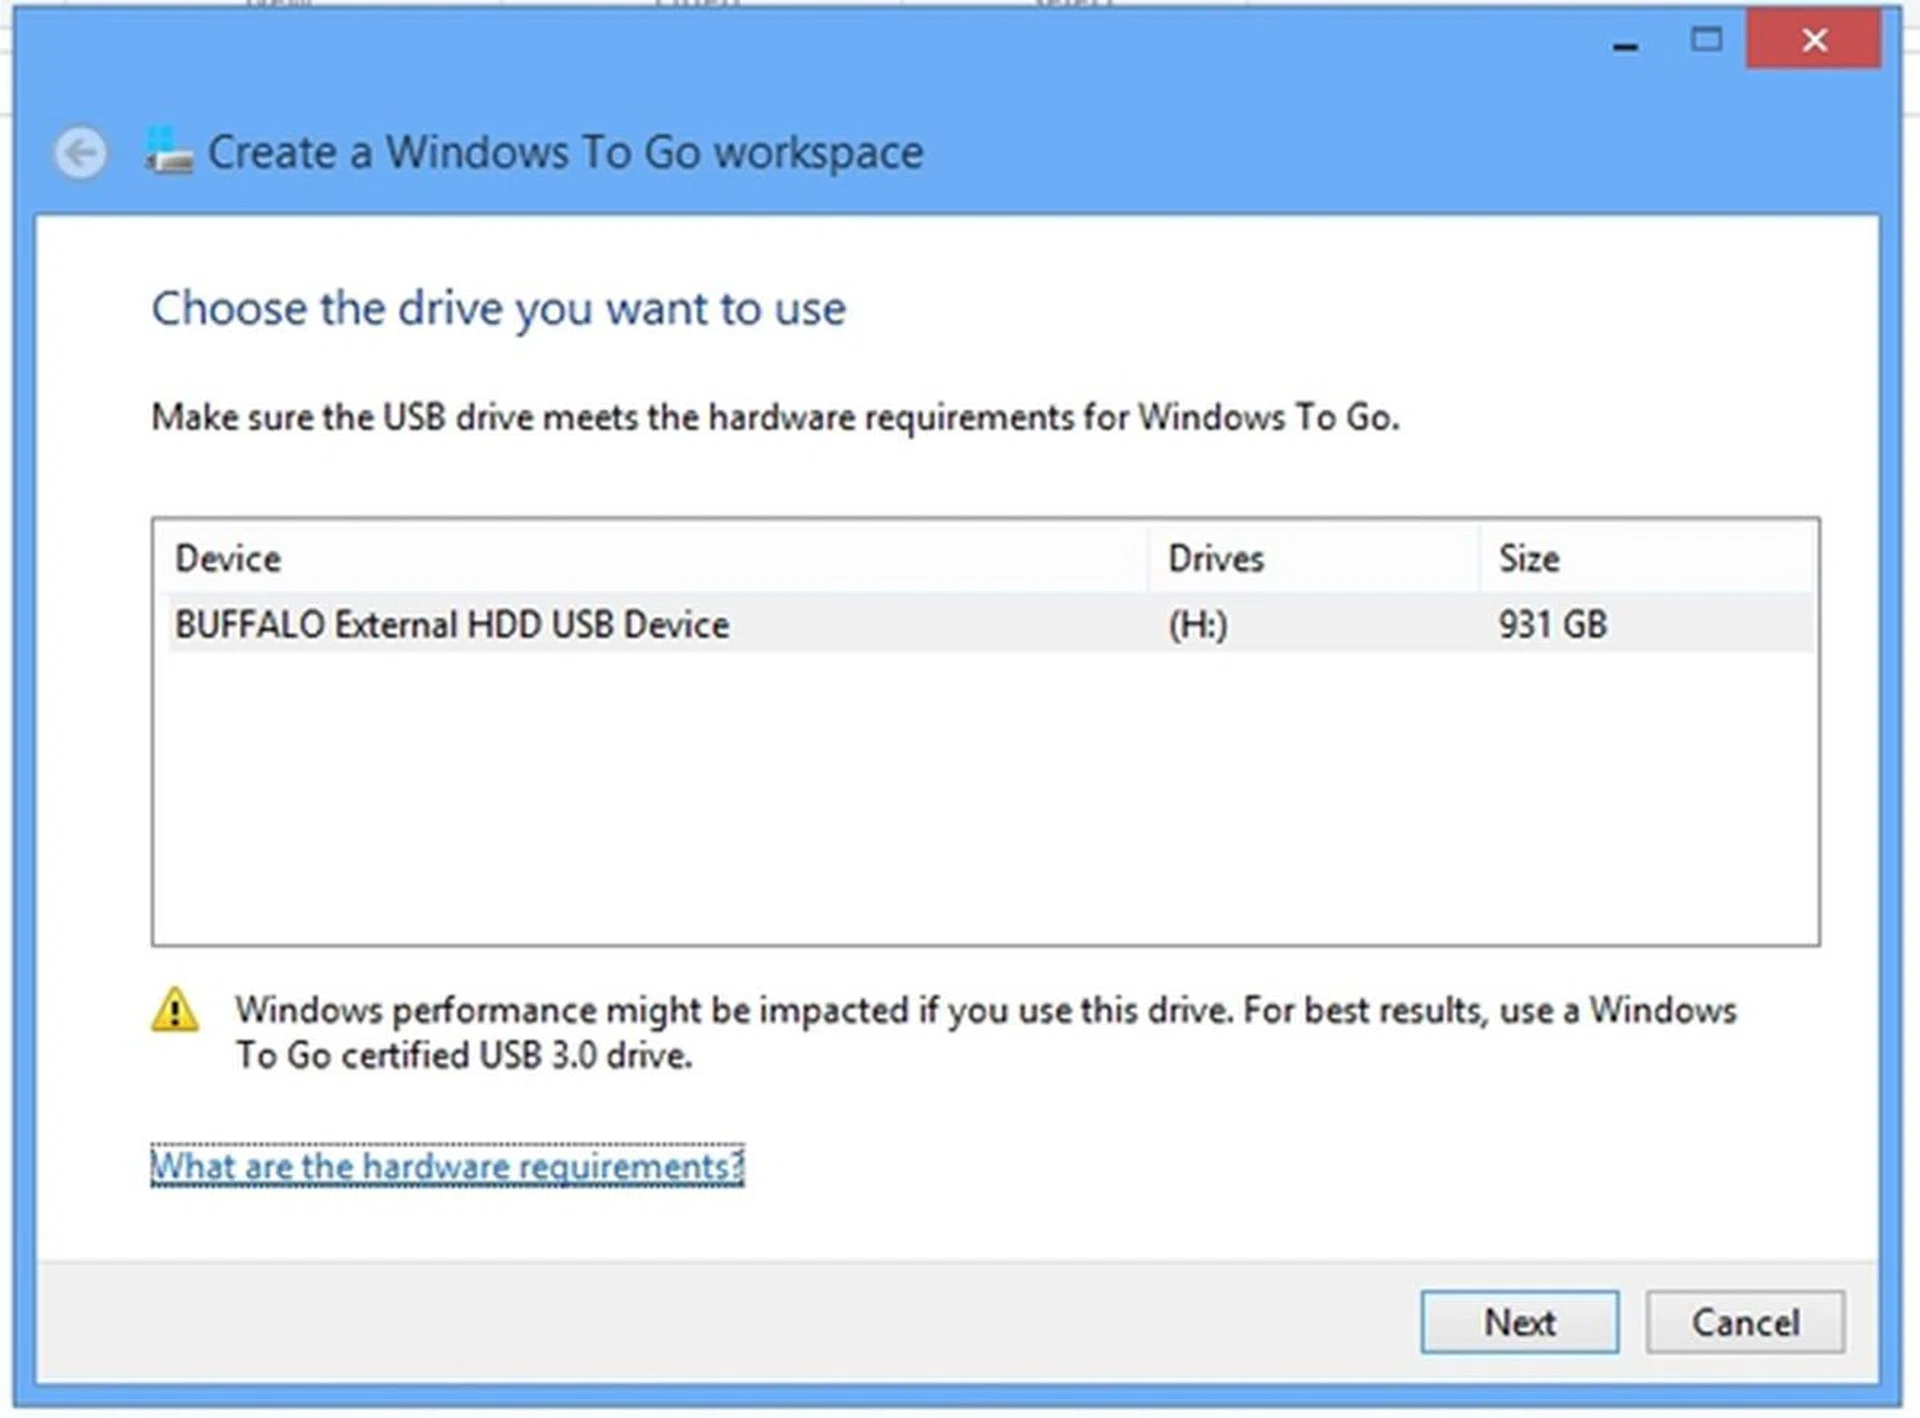This screenshot has width=1920, height=1418.
Task: Click 'Choose the drive you want to use' heading
Action: tap(498, 309)
